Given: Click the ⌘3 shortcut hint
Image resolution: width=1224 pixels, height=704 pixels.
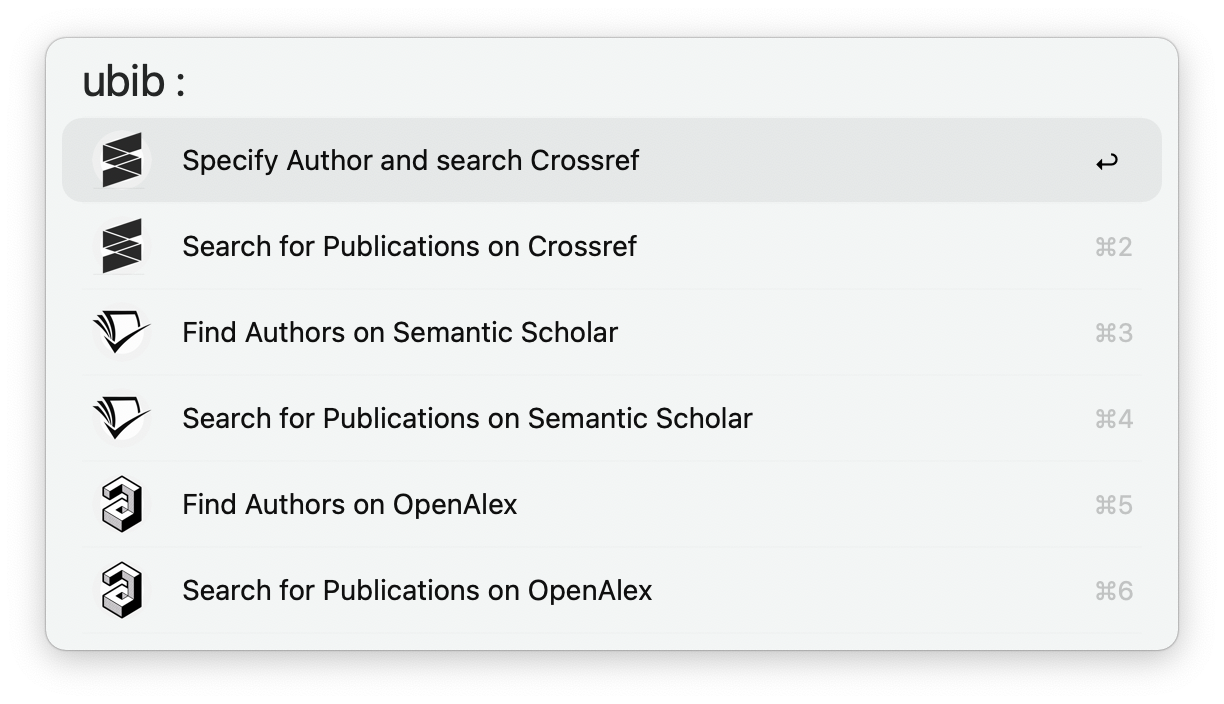Looking at the screenshot, I should coord(1113,333).
